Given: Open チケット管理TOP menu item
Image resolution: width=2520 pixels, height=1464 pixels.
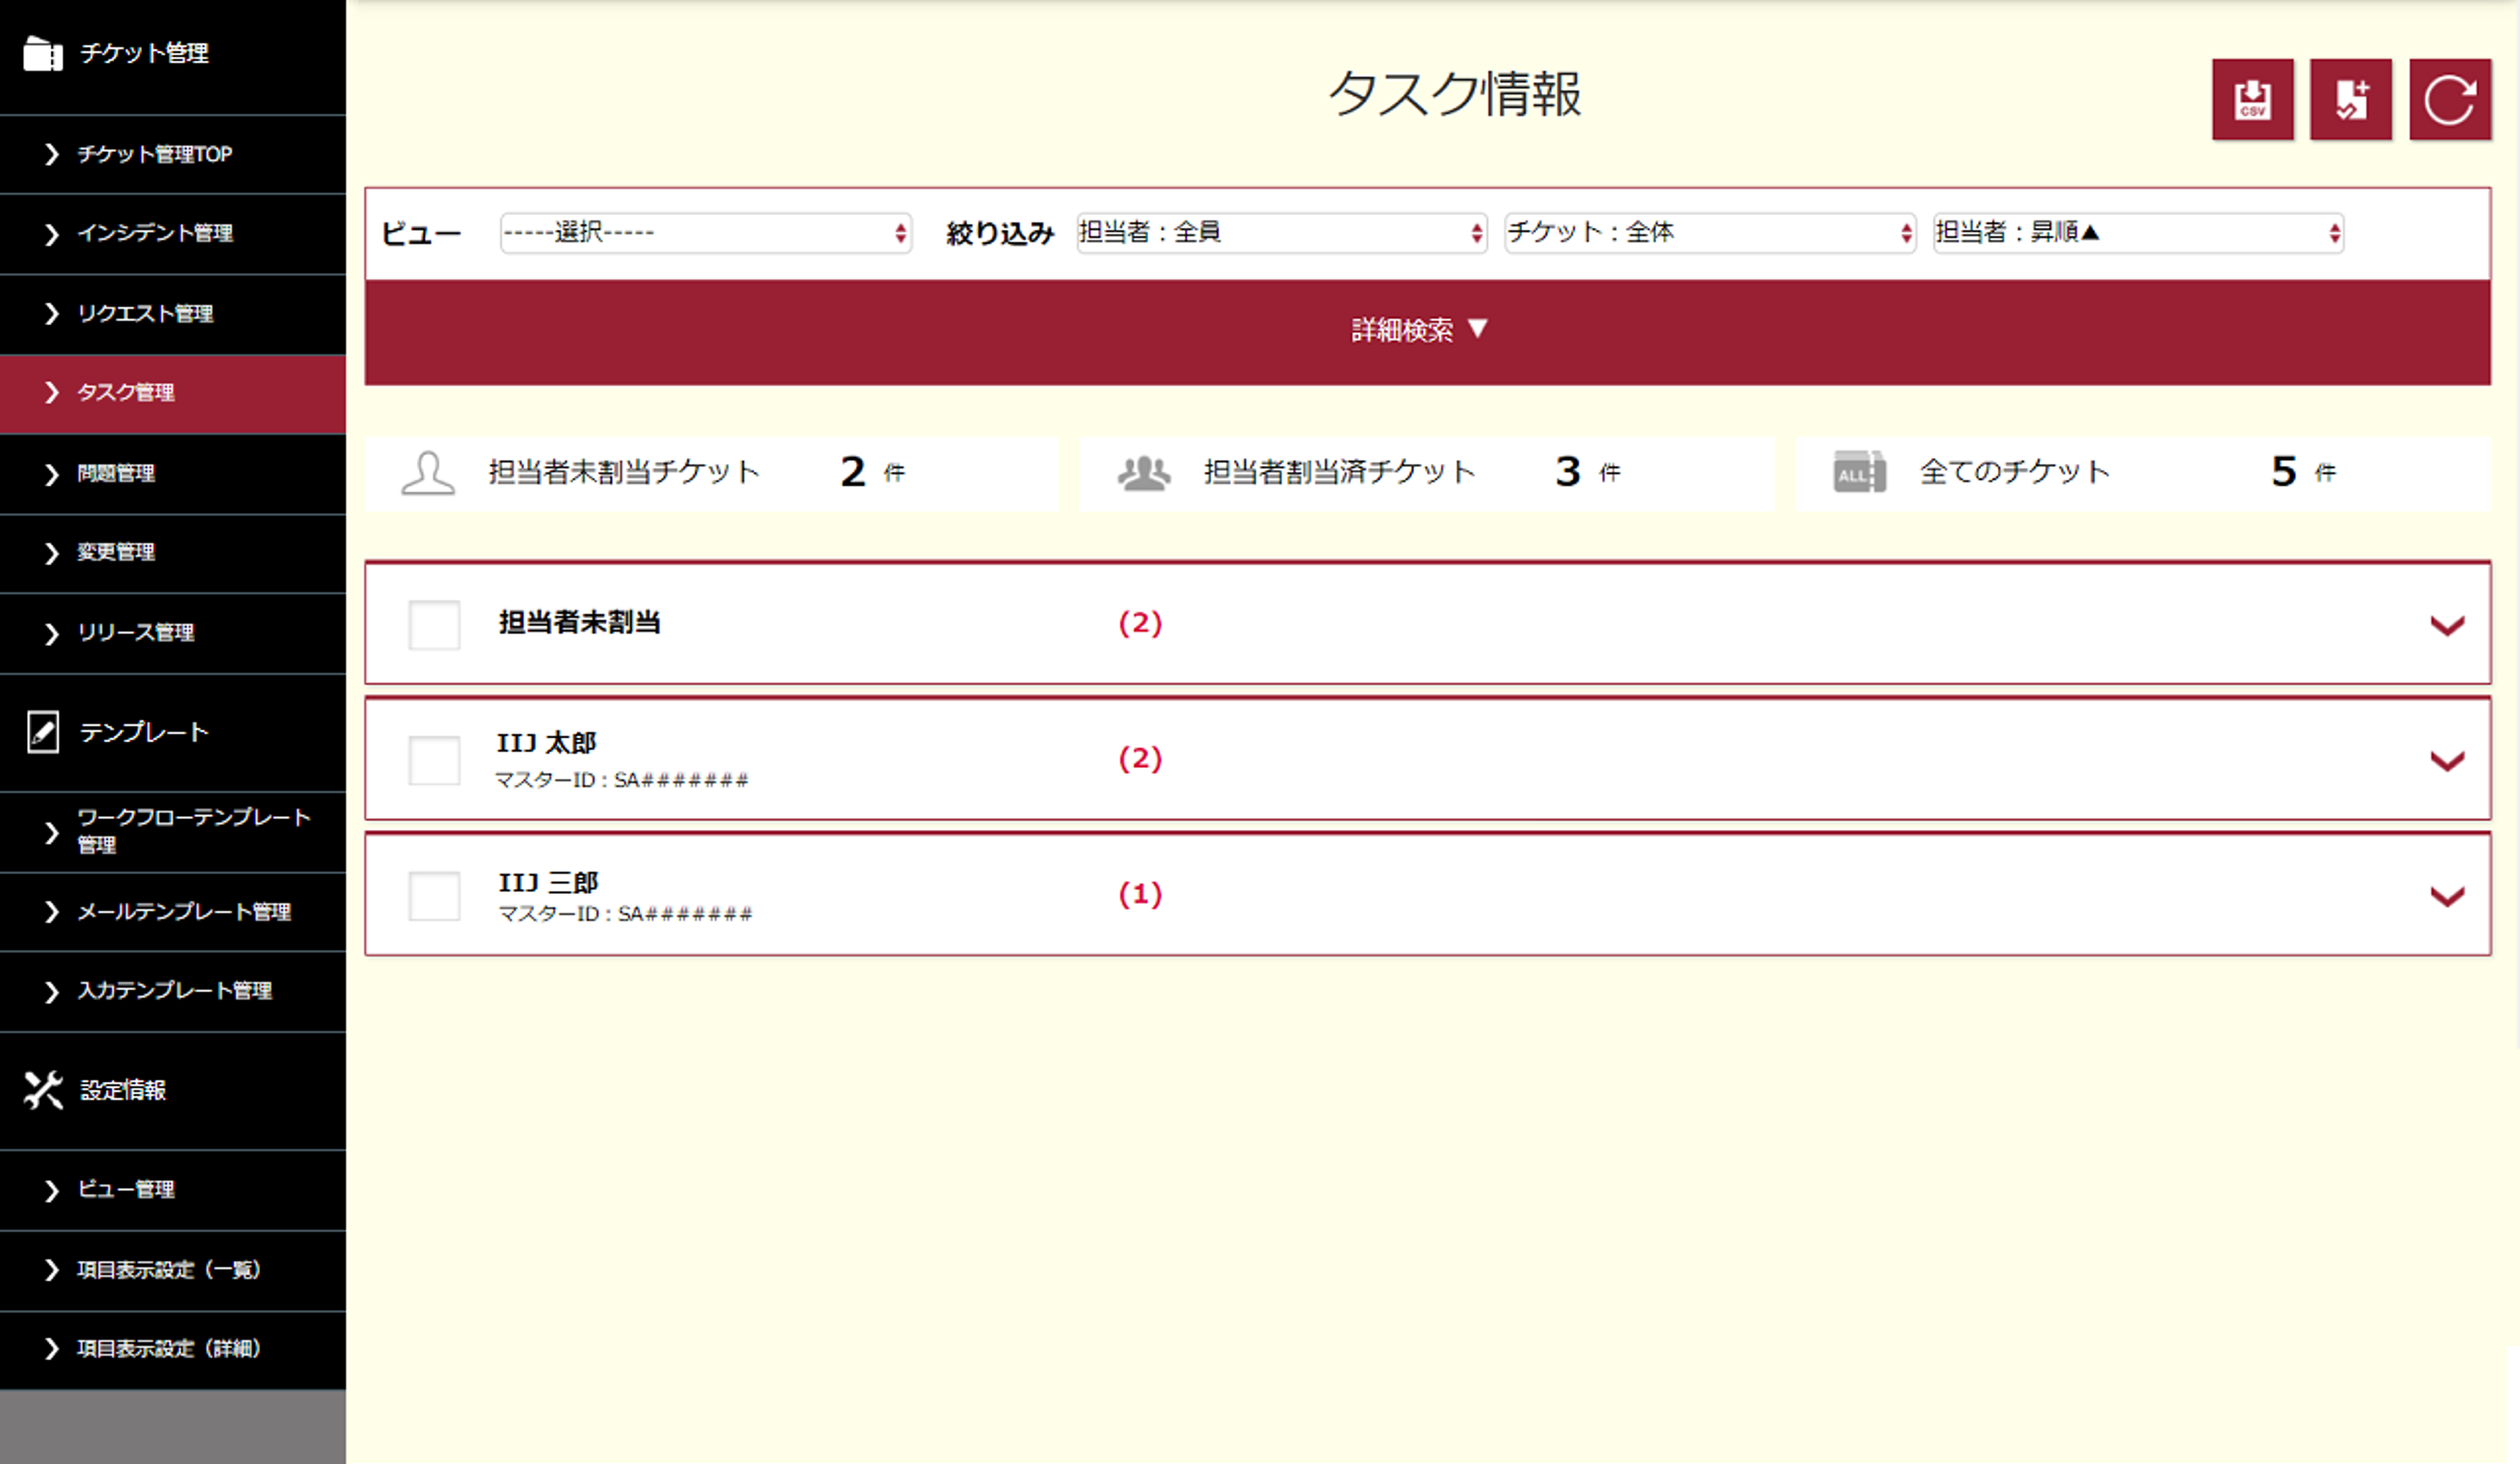Looking at the screenshot, I should tap(173, 154).
